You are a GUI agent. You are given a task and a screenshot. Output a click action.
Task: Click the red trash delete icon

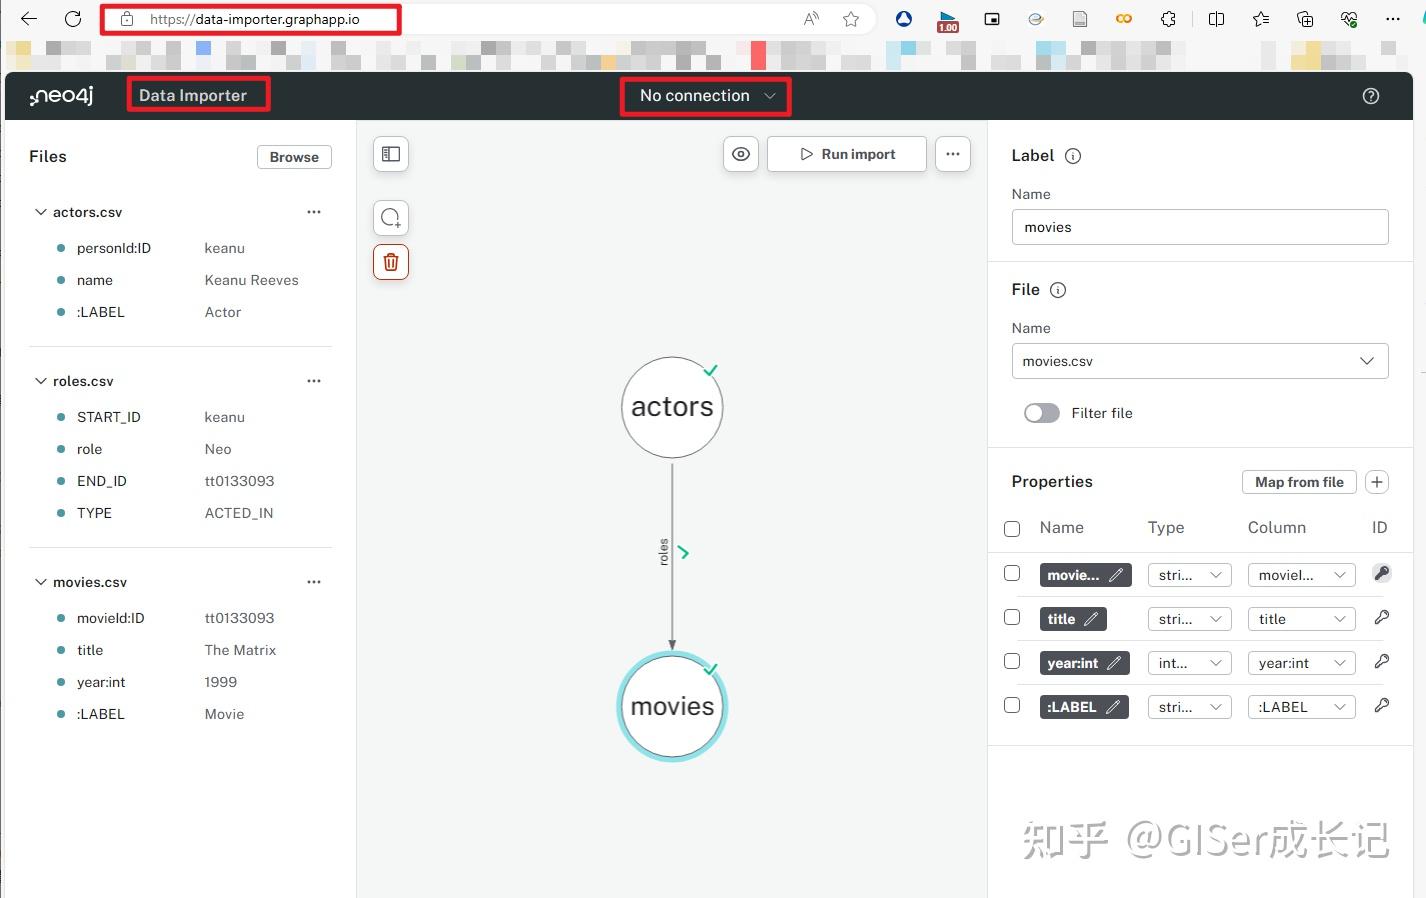pyautogui.click(x=390, y=261)
